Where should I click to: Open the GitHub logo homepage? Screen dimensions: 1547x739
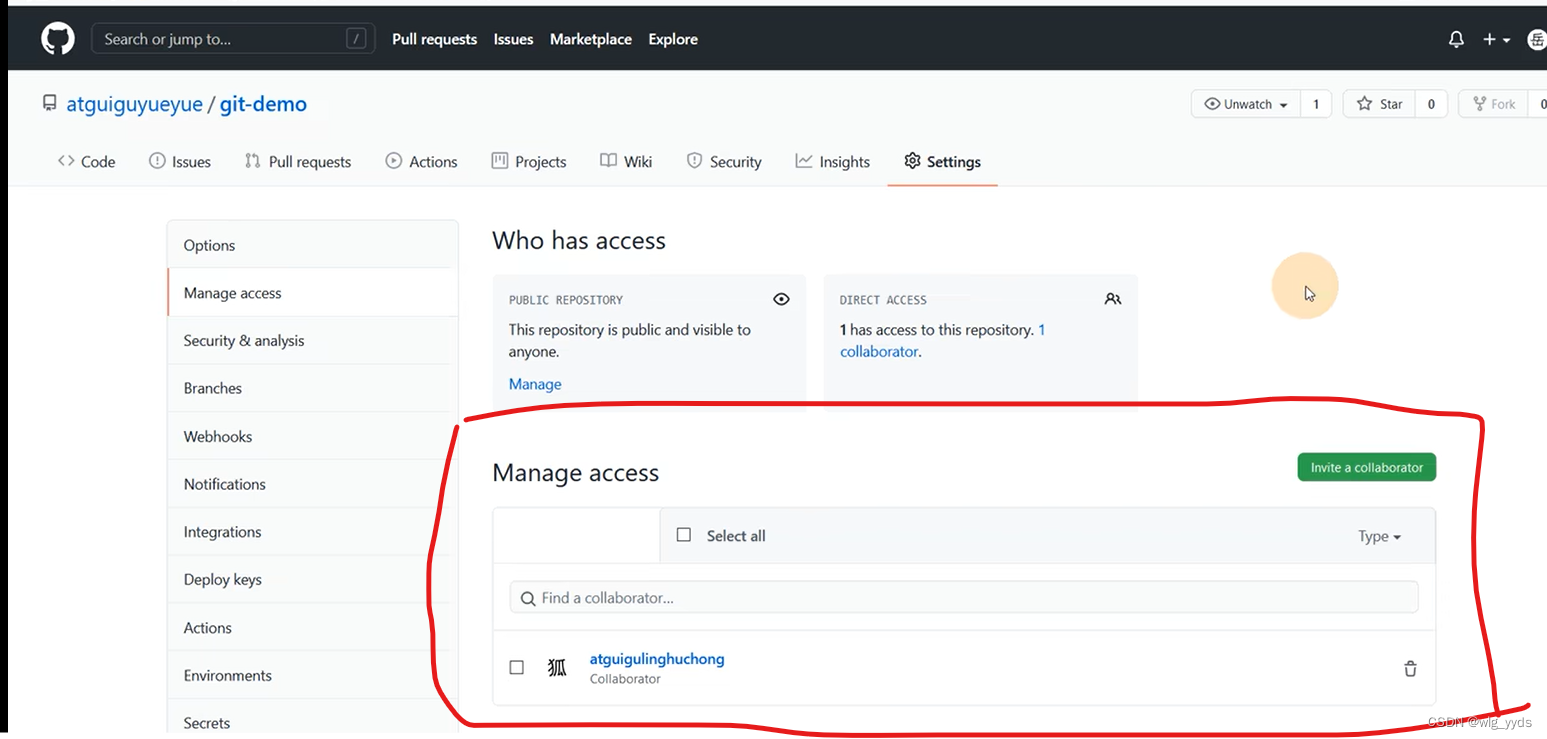tap(58, 39)
